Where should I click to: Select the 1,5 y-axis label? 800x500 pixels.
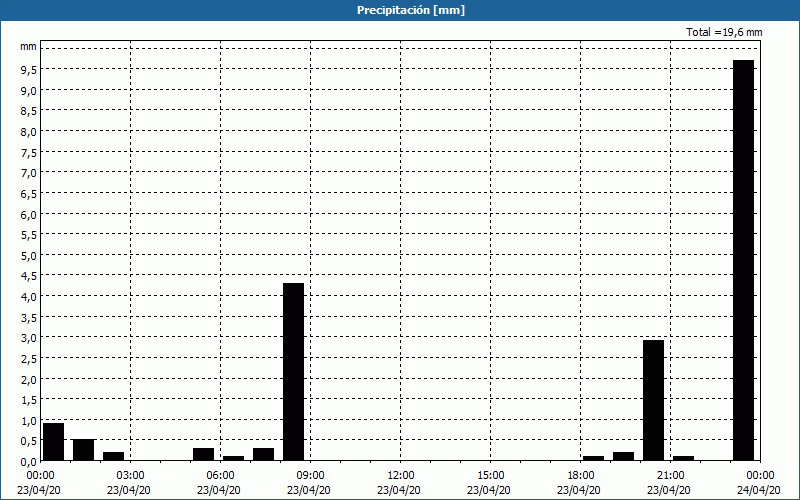coord(29,401)
